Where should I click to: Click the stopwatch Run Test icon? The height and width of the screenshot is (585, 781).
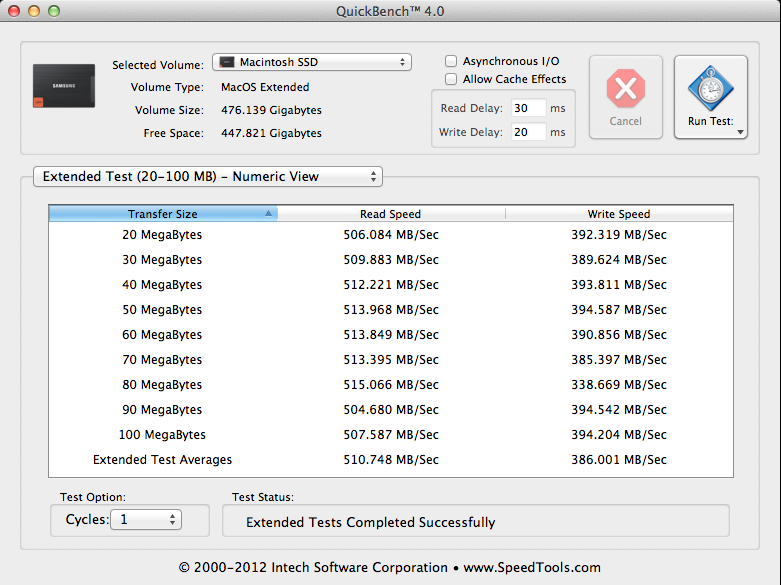point(710,88)
